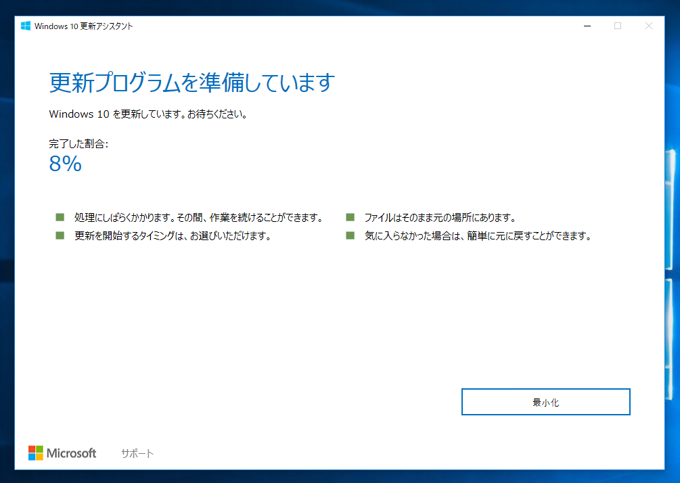The width and height of the screenshot is (680, 483).
Task: Minimize the Windows 10 更新アシスタント window
Action: coord(587,26)
